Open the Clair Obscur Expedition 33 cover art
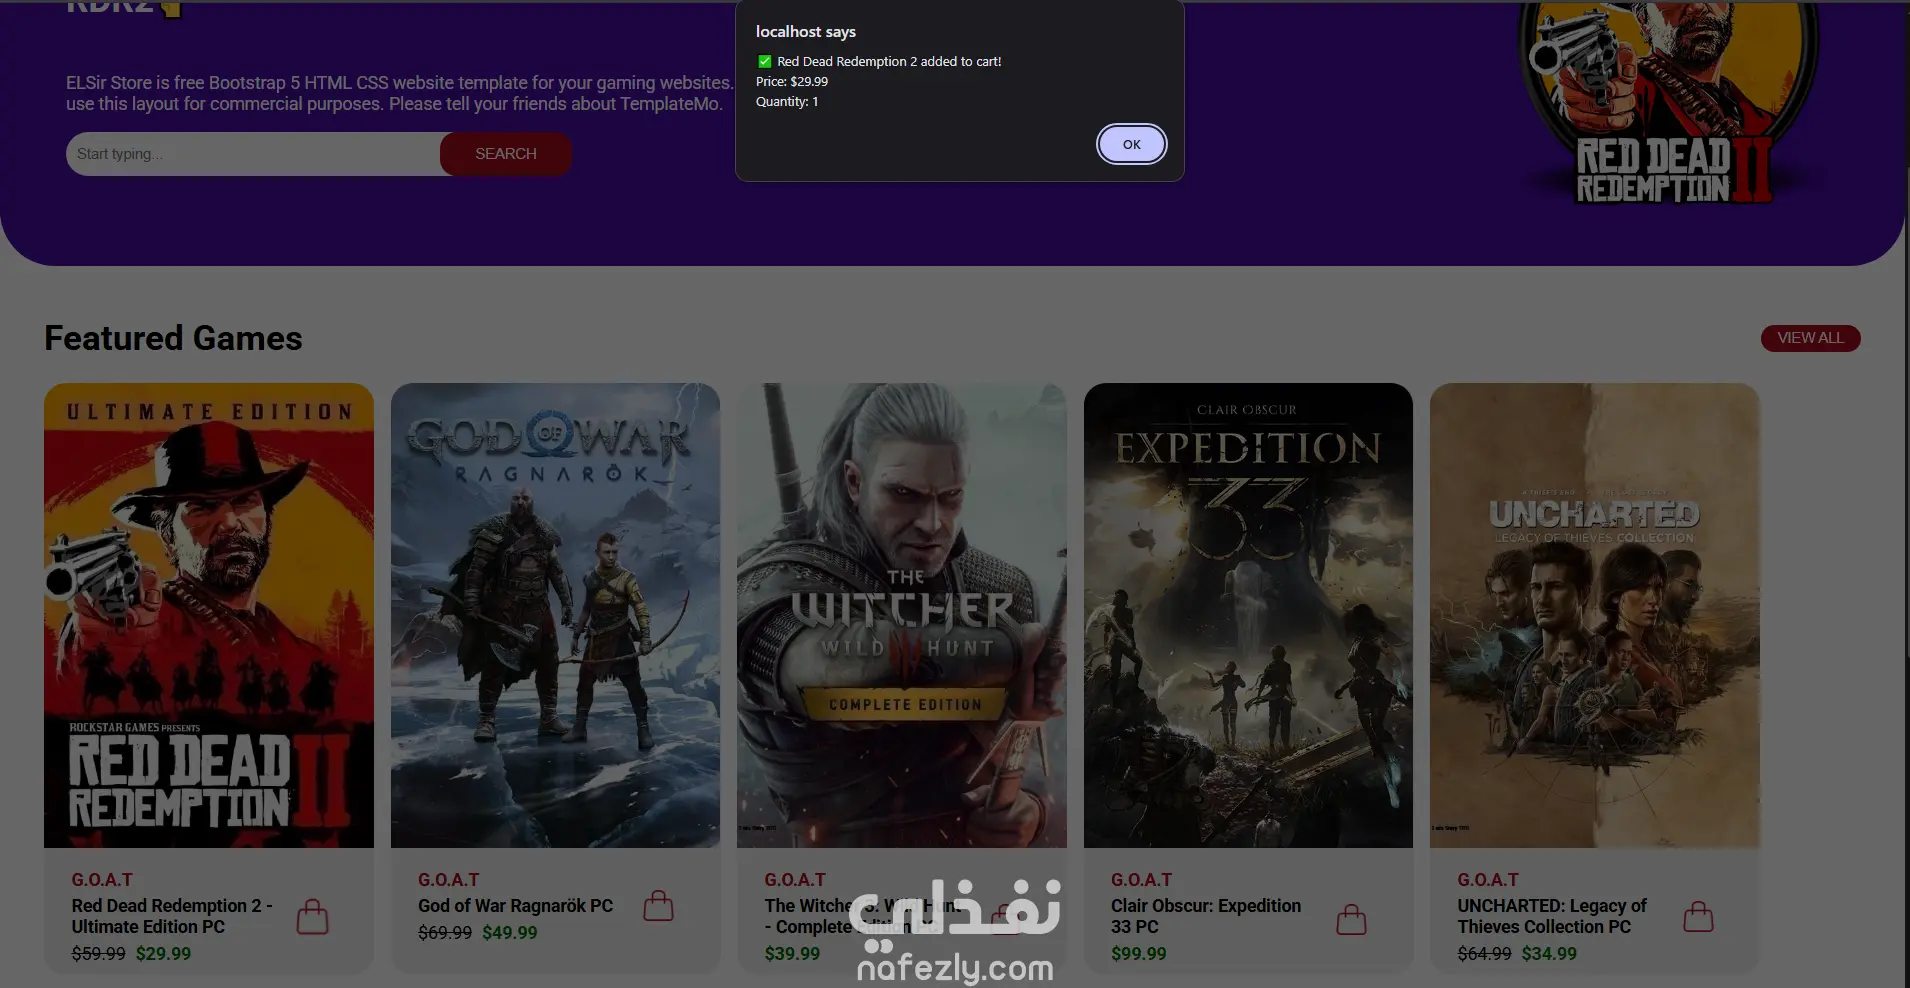The width and height of the screenshot is (1910, 988). [1248, 615]
